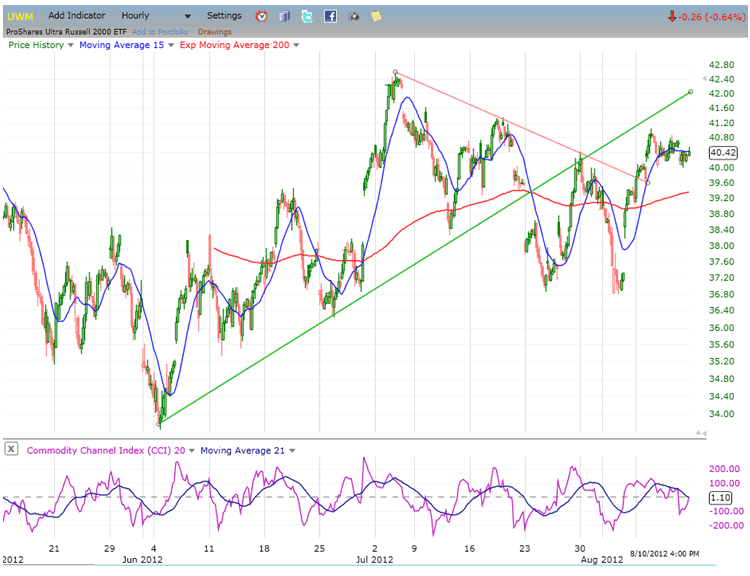Click the blue book icon in toolbar
This screenshot has height=576, width=750.
[x=285, y=16]
